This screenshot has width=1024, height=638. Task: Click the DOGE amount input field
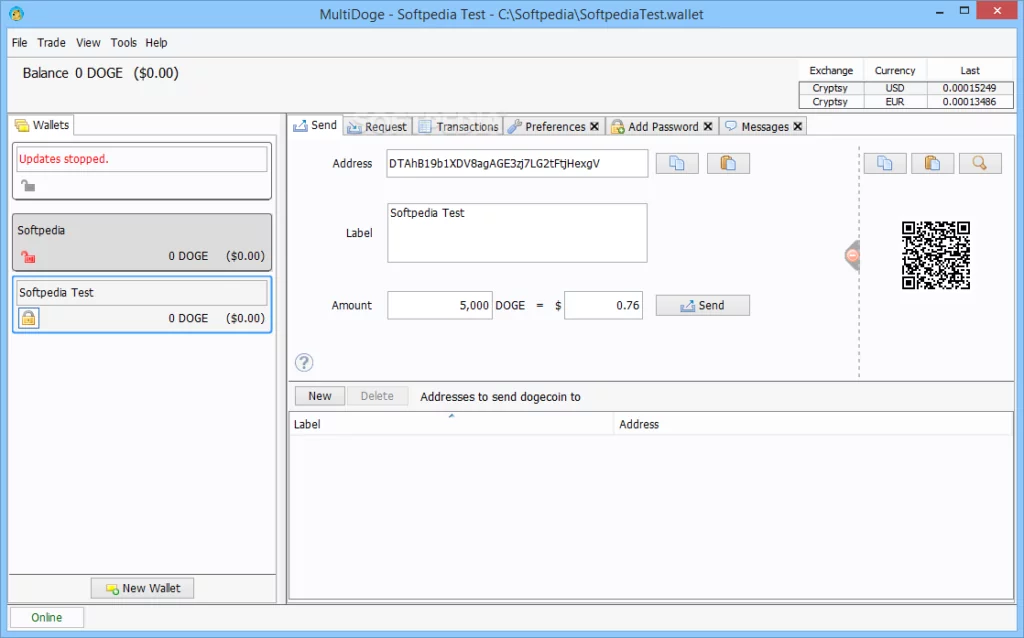tap(439, 306)
